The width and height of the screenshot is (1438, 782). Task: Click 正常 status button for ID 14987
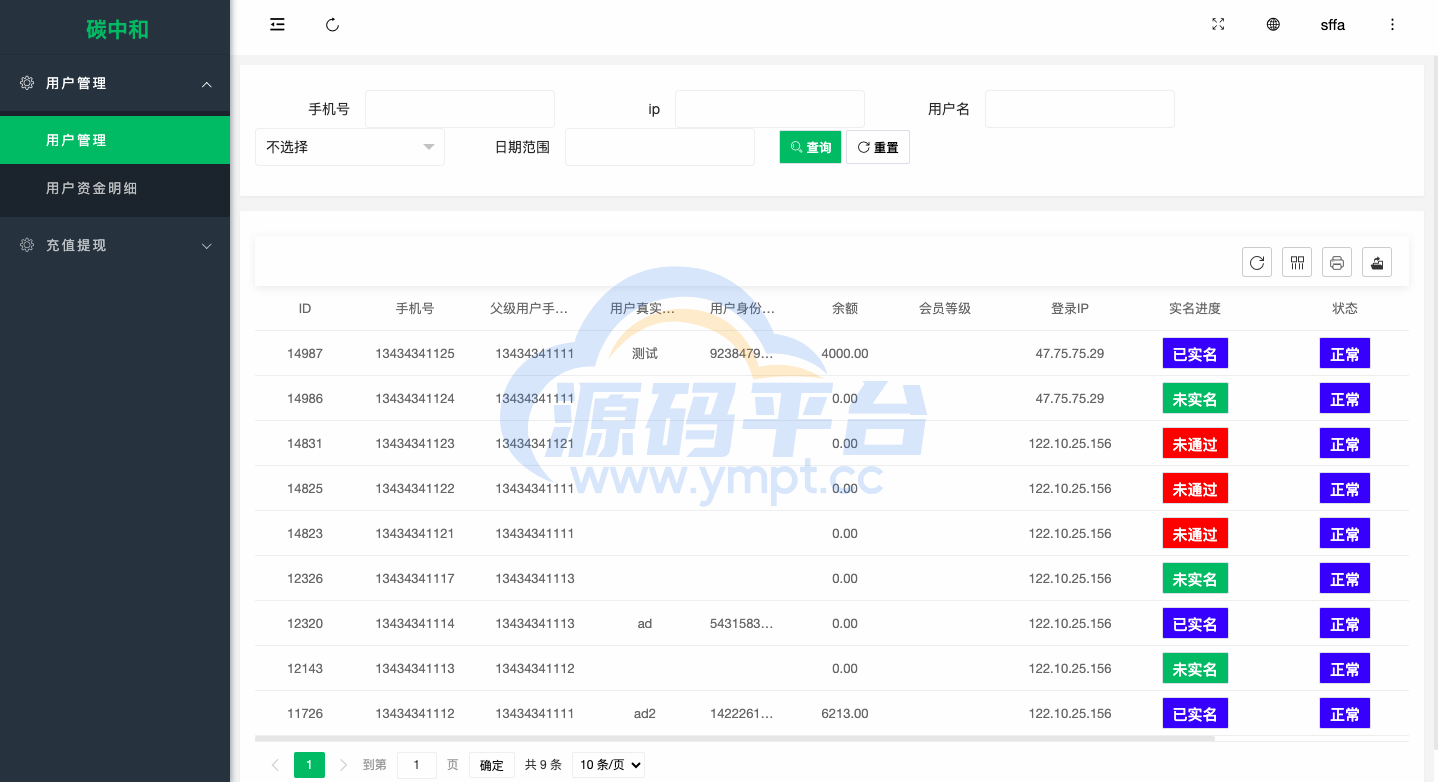(1345, 353)
